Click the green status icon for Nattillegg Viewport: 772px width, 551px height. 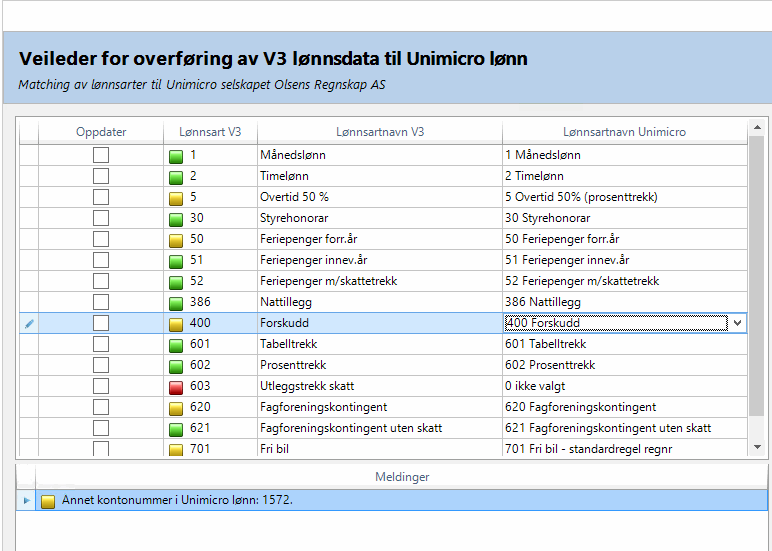coord(176,302)
